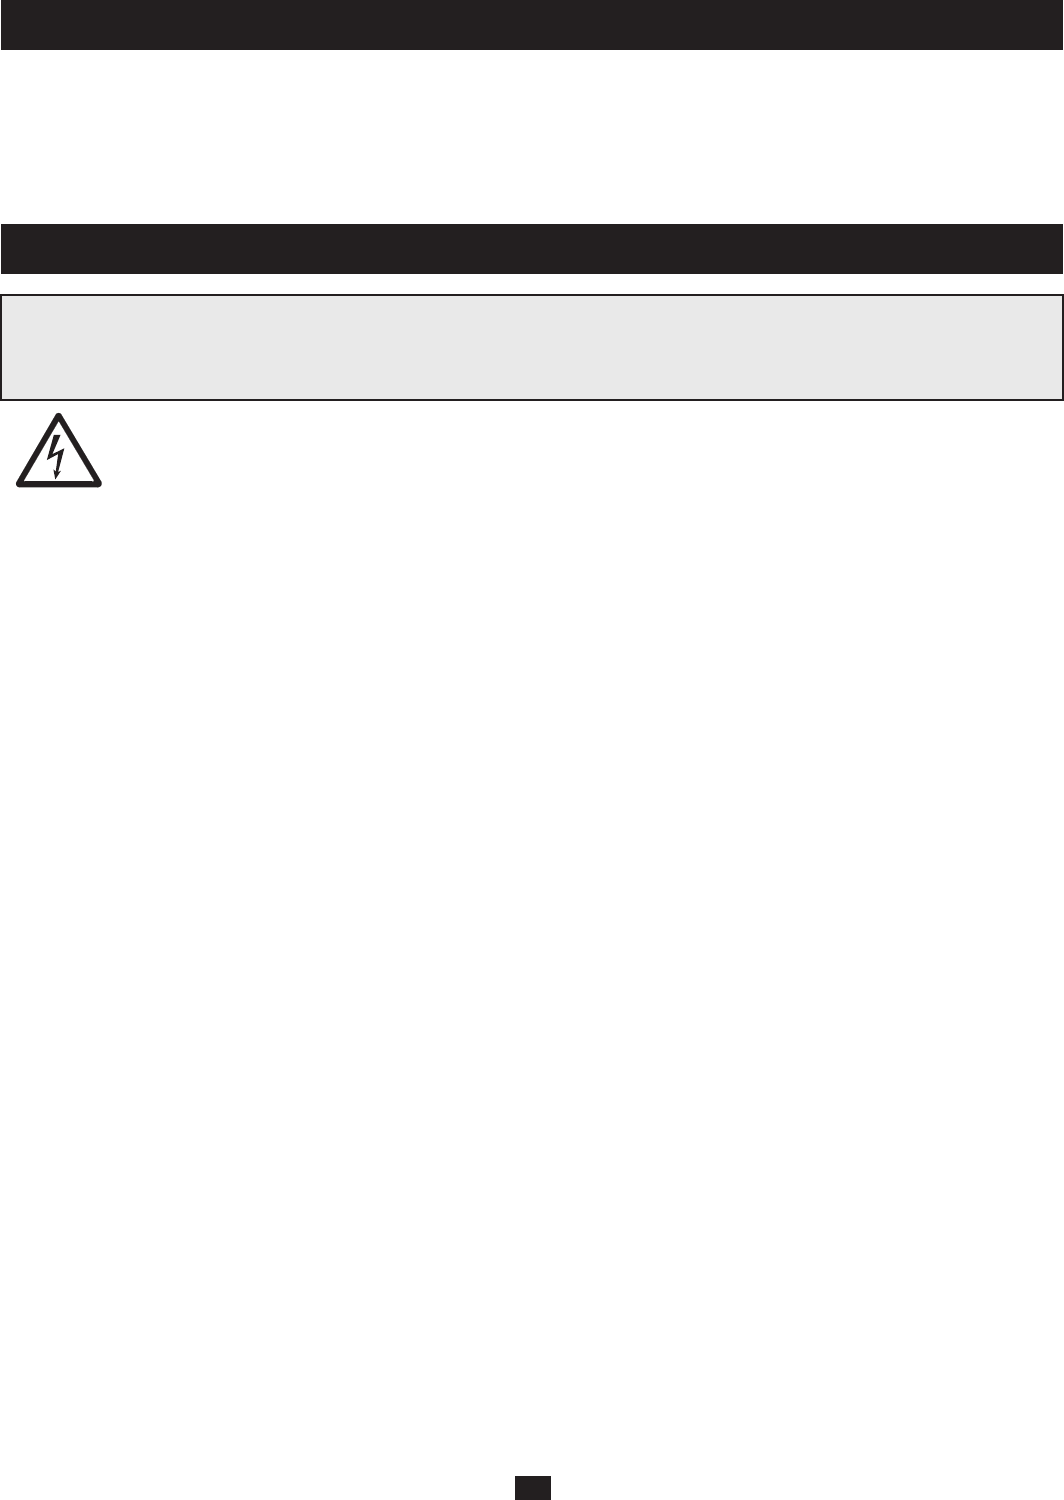
Task: Select the topmost black header bar
Action: (x=532, y=25)
